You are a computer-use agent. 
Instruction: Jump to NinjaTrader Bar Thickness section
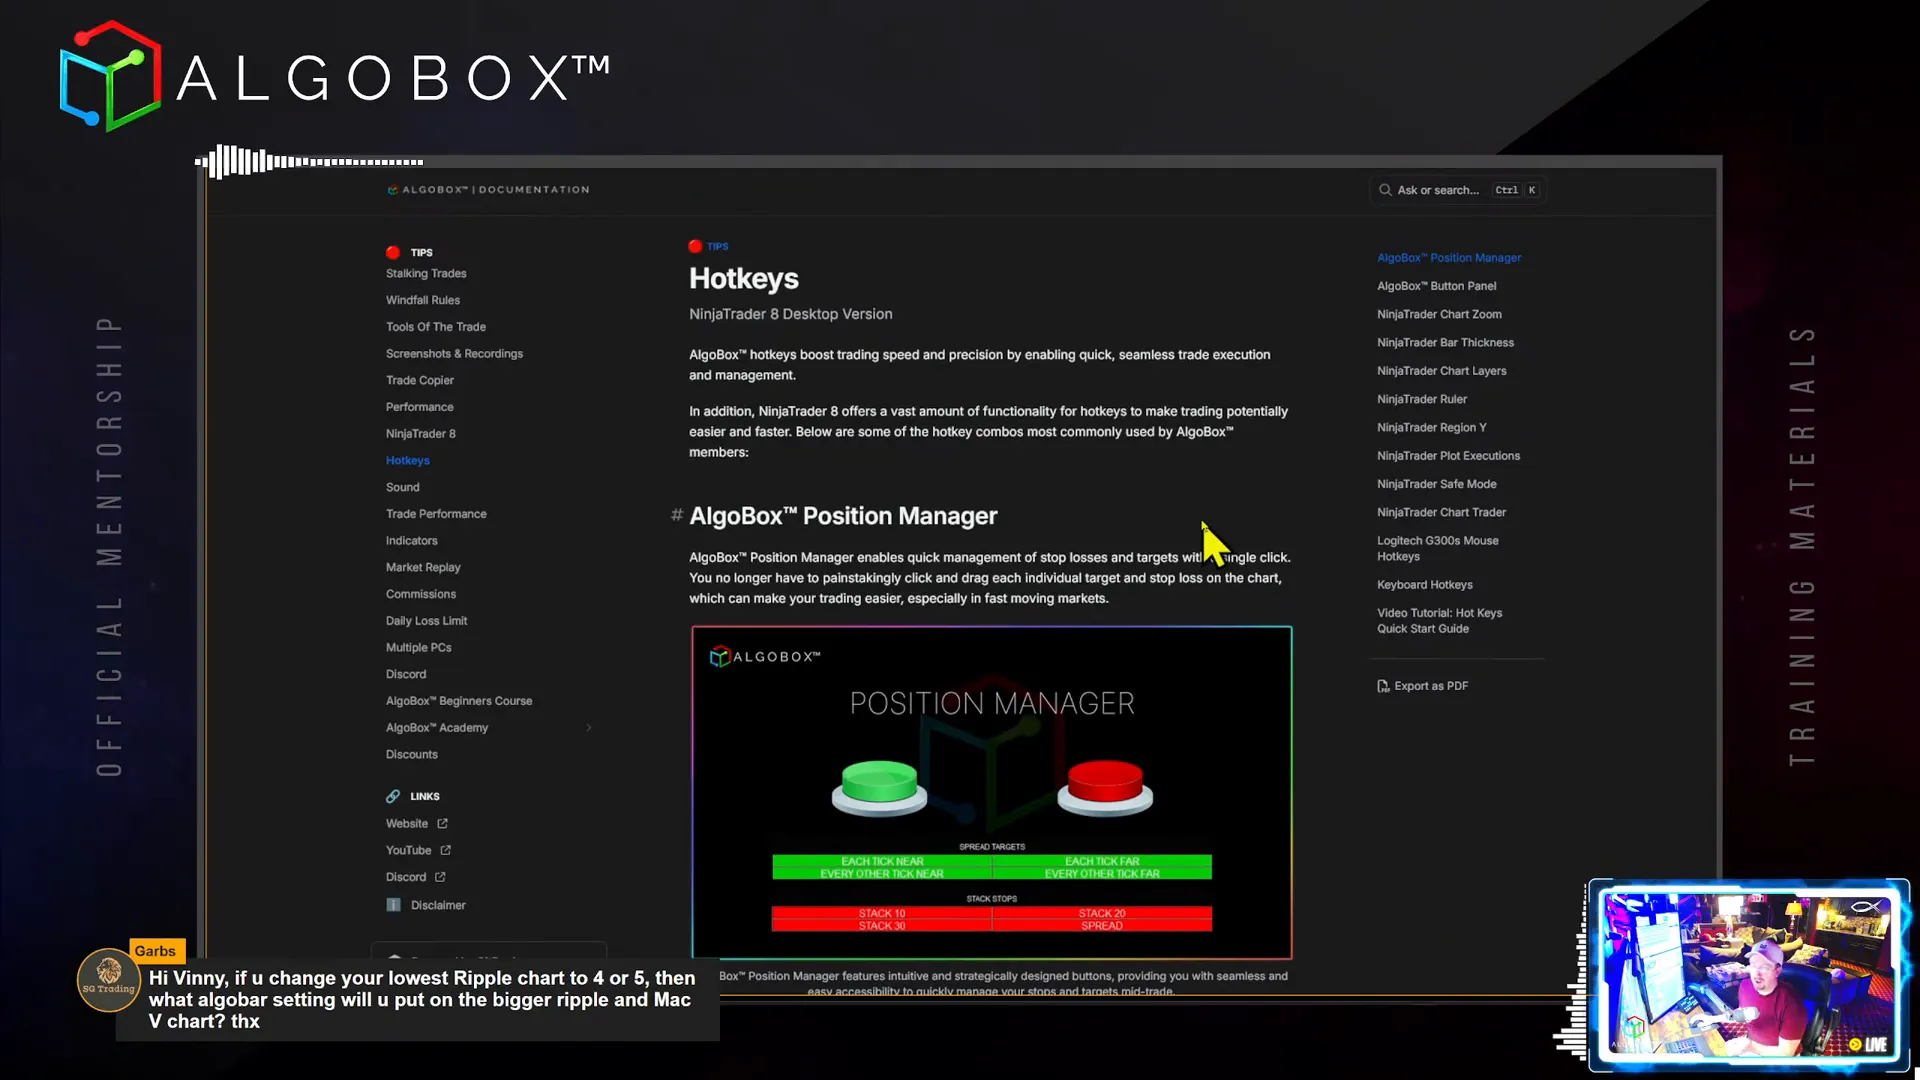[1445, 343]
